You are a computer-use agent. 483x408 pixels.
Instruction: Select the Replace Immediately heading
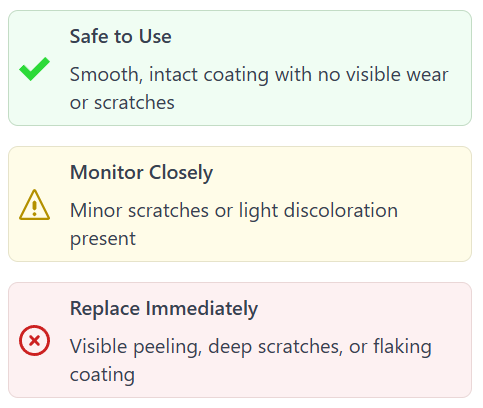164,309
